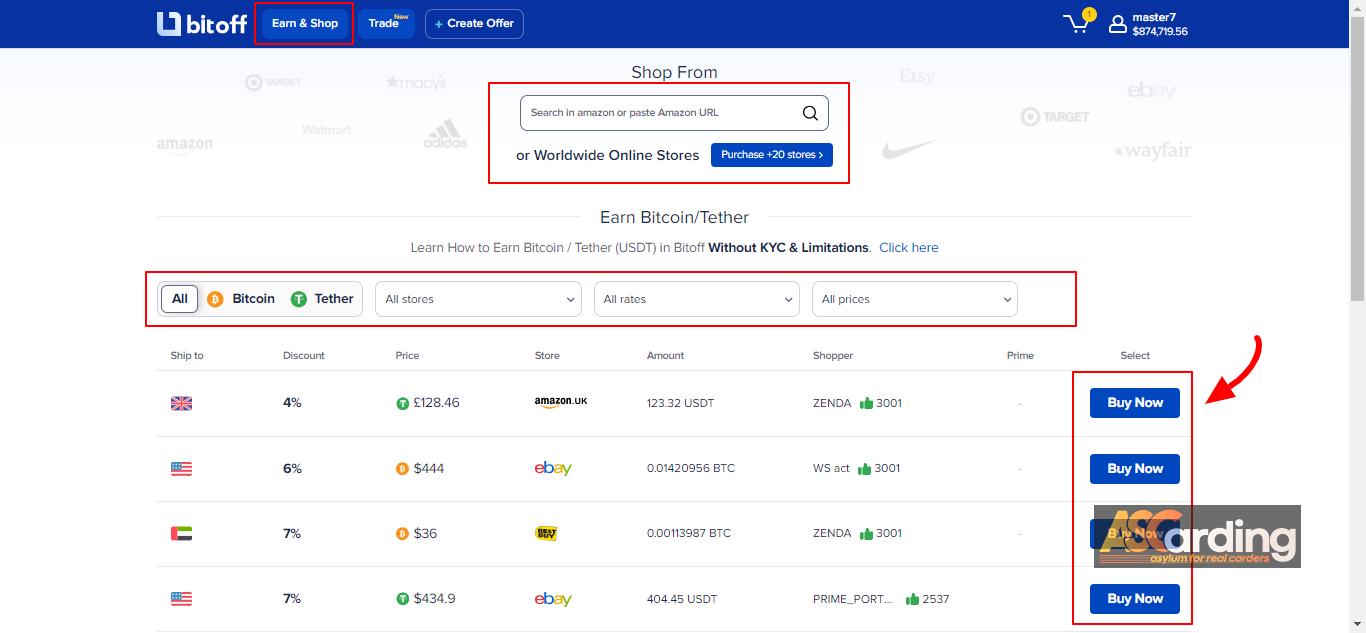Screen dimensions: 1366x633
Task: Click the Tether coin icon in filter
Action: coord(298,299)
